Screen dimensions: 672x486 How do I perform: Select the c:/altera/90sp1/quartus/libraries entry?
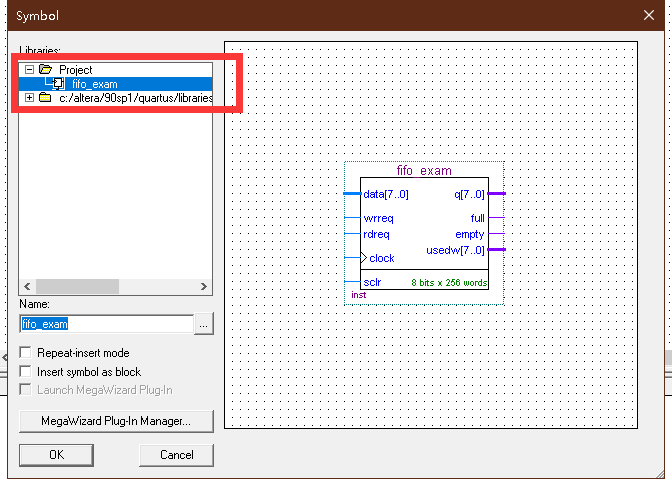[x=135, y=98]
